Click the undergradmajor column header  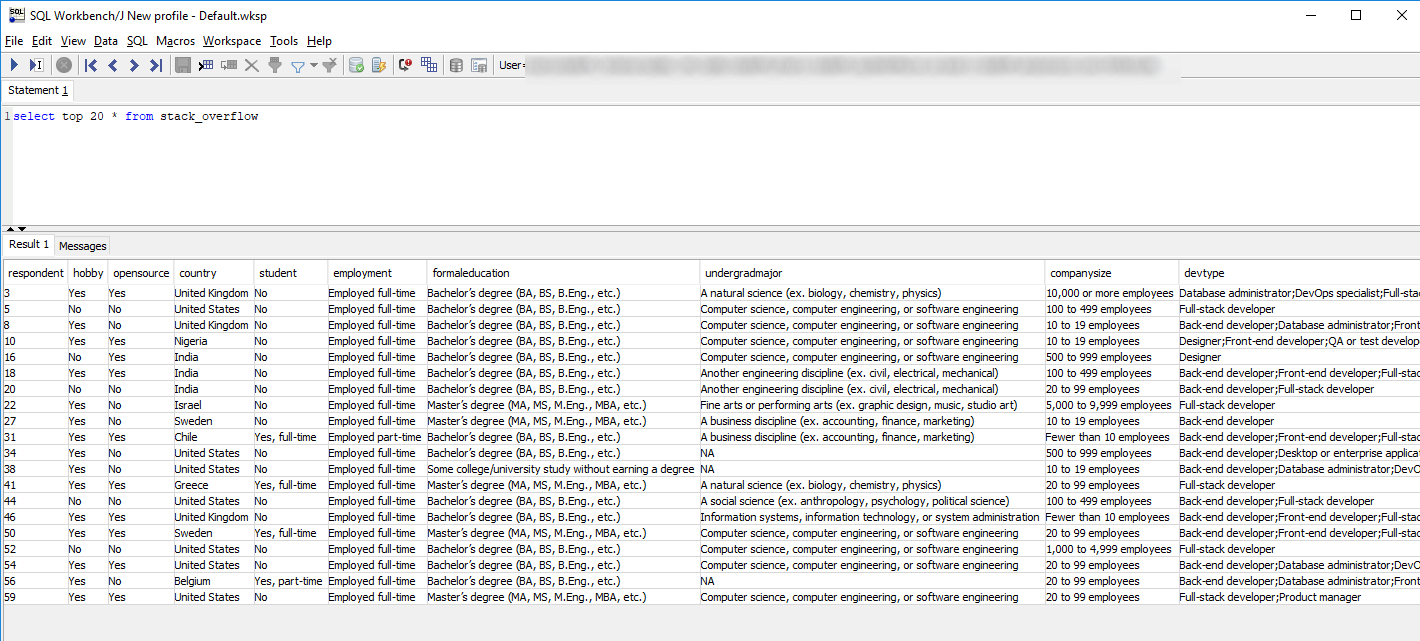pyautogui.click(x=872, y=273)
